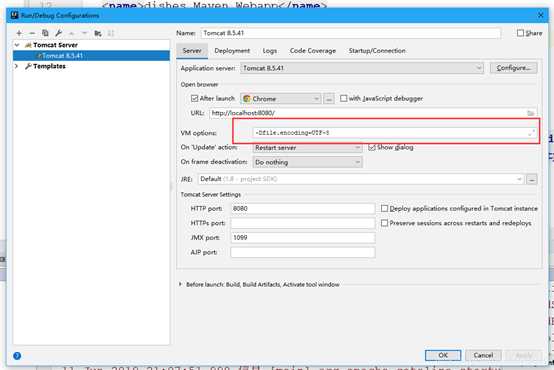The width and height of the screenshot is (554, 370).
Task: Click the URL input field
Action: (x=373, y=113)
